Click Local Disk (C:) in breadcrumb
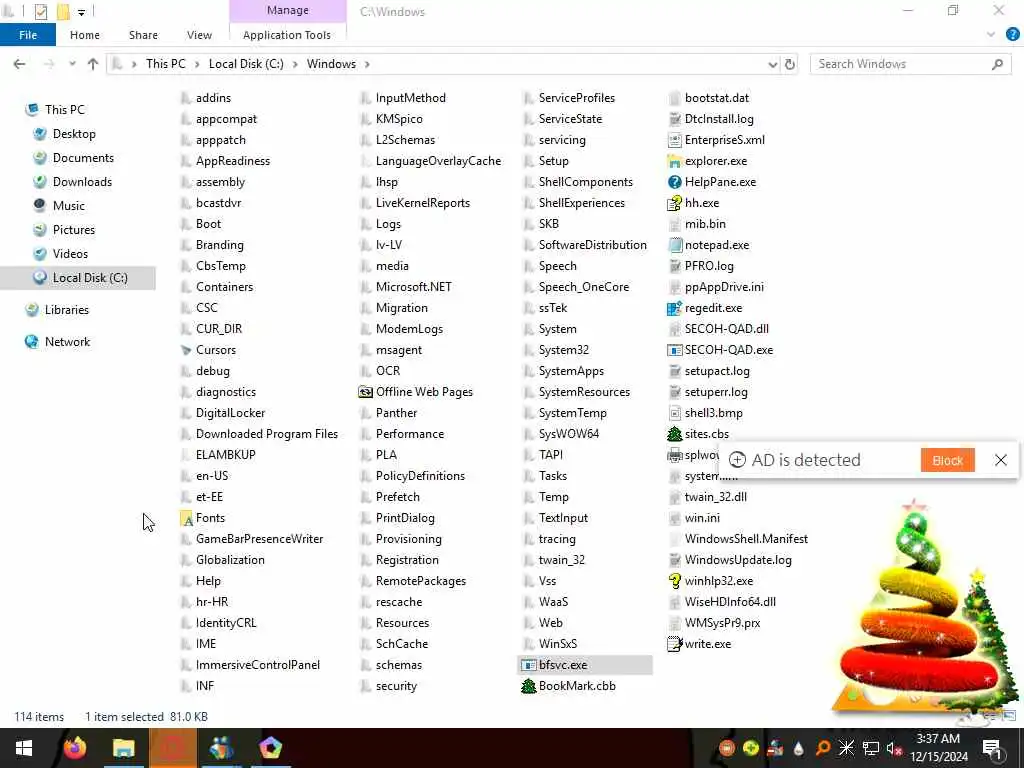This screenshot has width=1024, height=768. tap(246, 64)
